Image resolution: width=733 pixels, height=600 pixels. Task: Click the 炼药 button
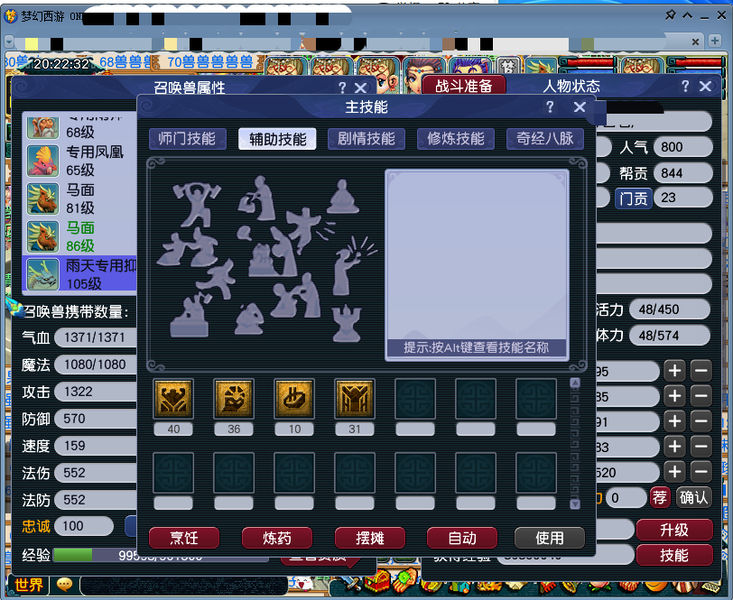pyautogui.click(x=277, y=538)
